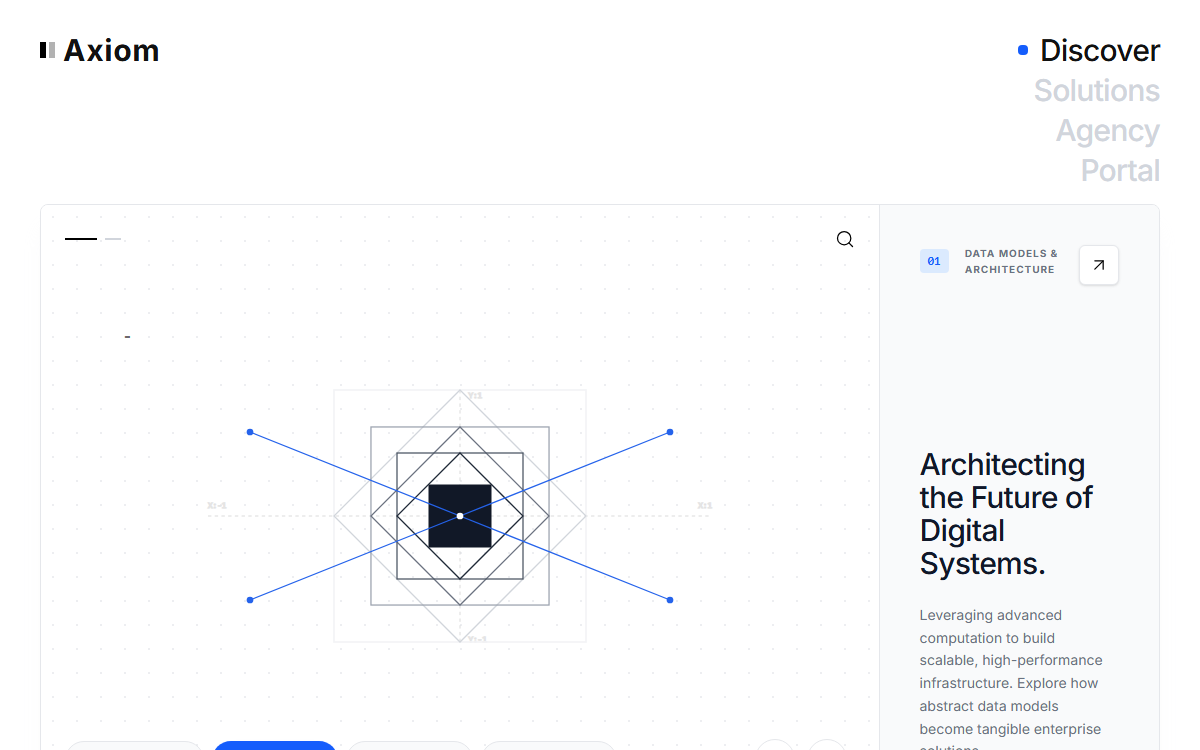The width and height of the screenshot is (1200, 750).
Task: Click the upper-right blue line endpoint
Action: (670, 432)
